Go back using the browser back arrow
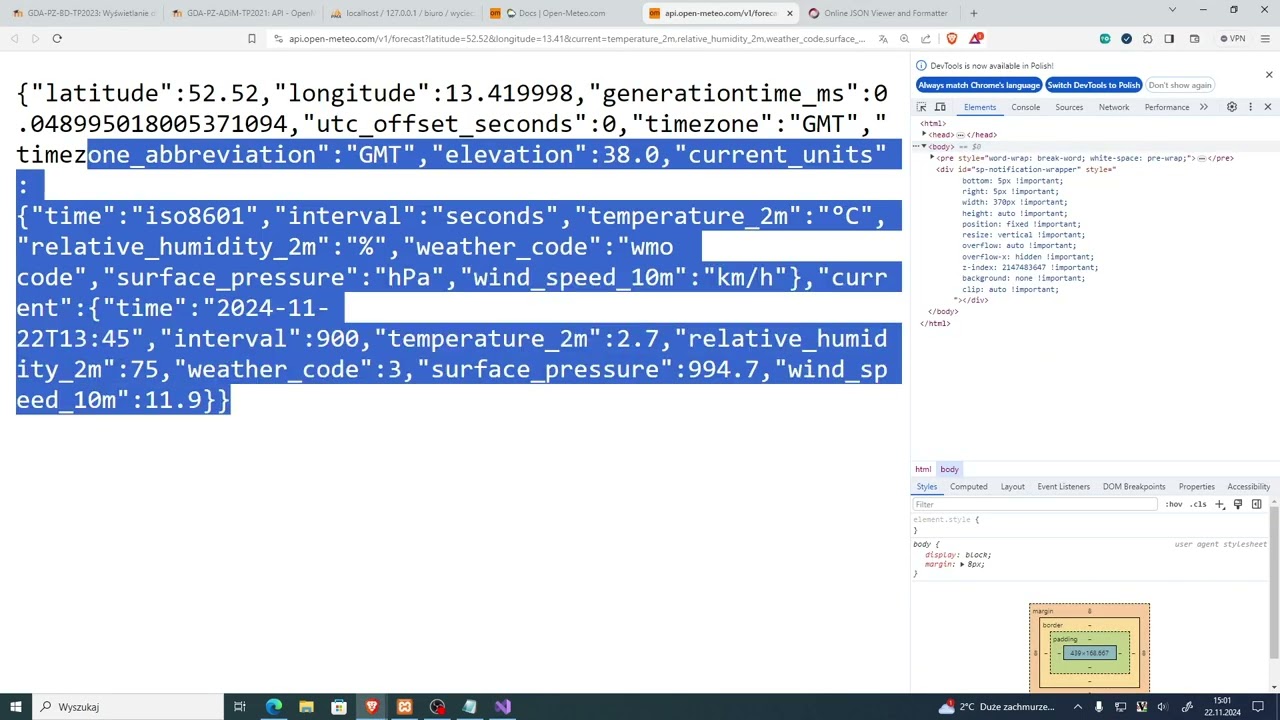The width and height of the screenshot is (1280, 720). pos(14,38)
